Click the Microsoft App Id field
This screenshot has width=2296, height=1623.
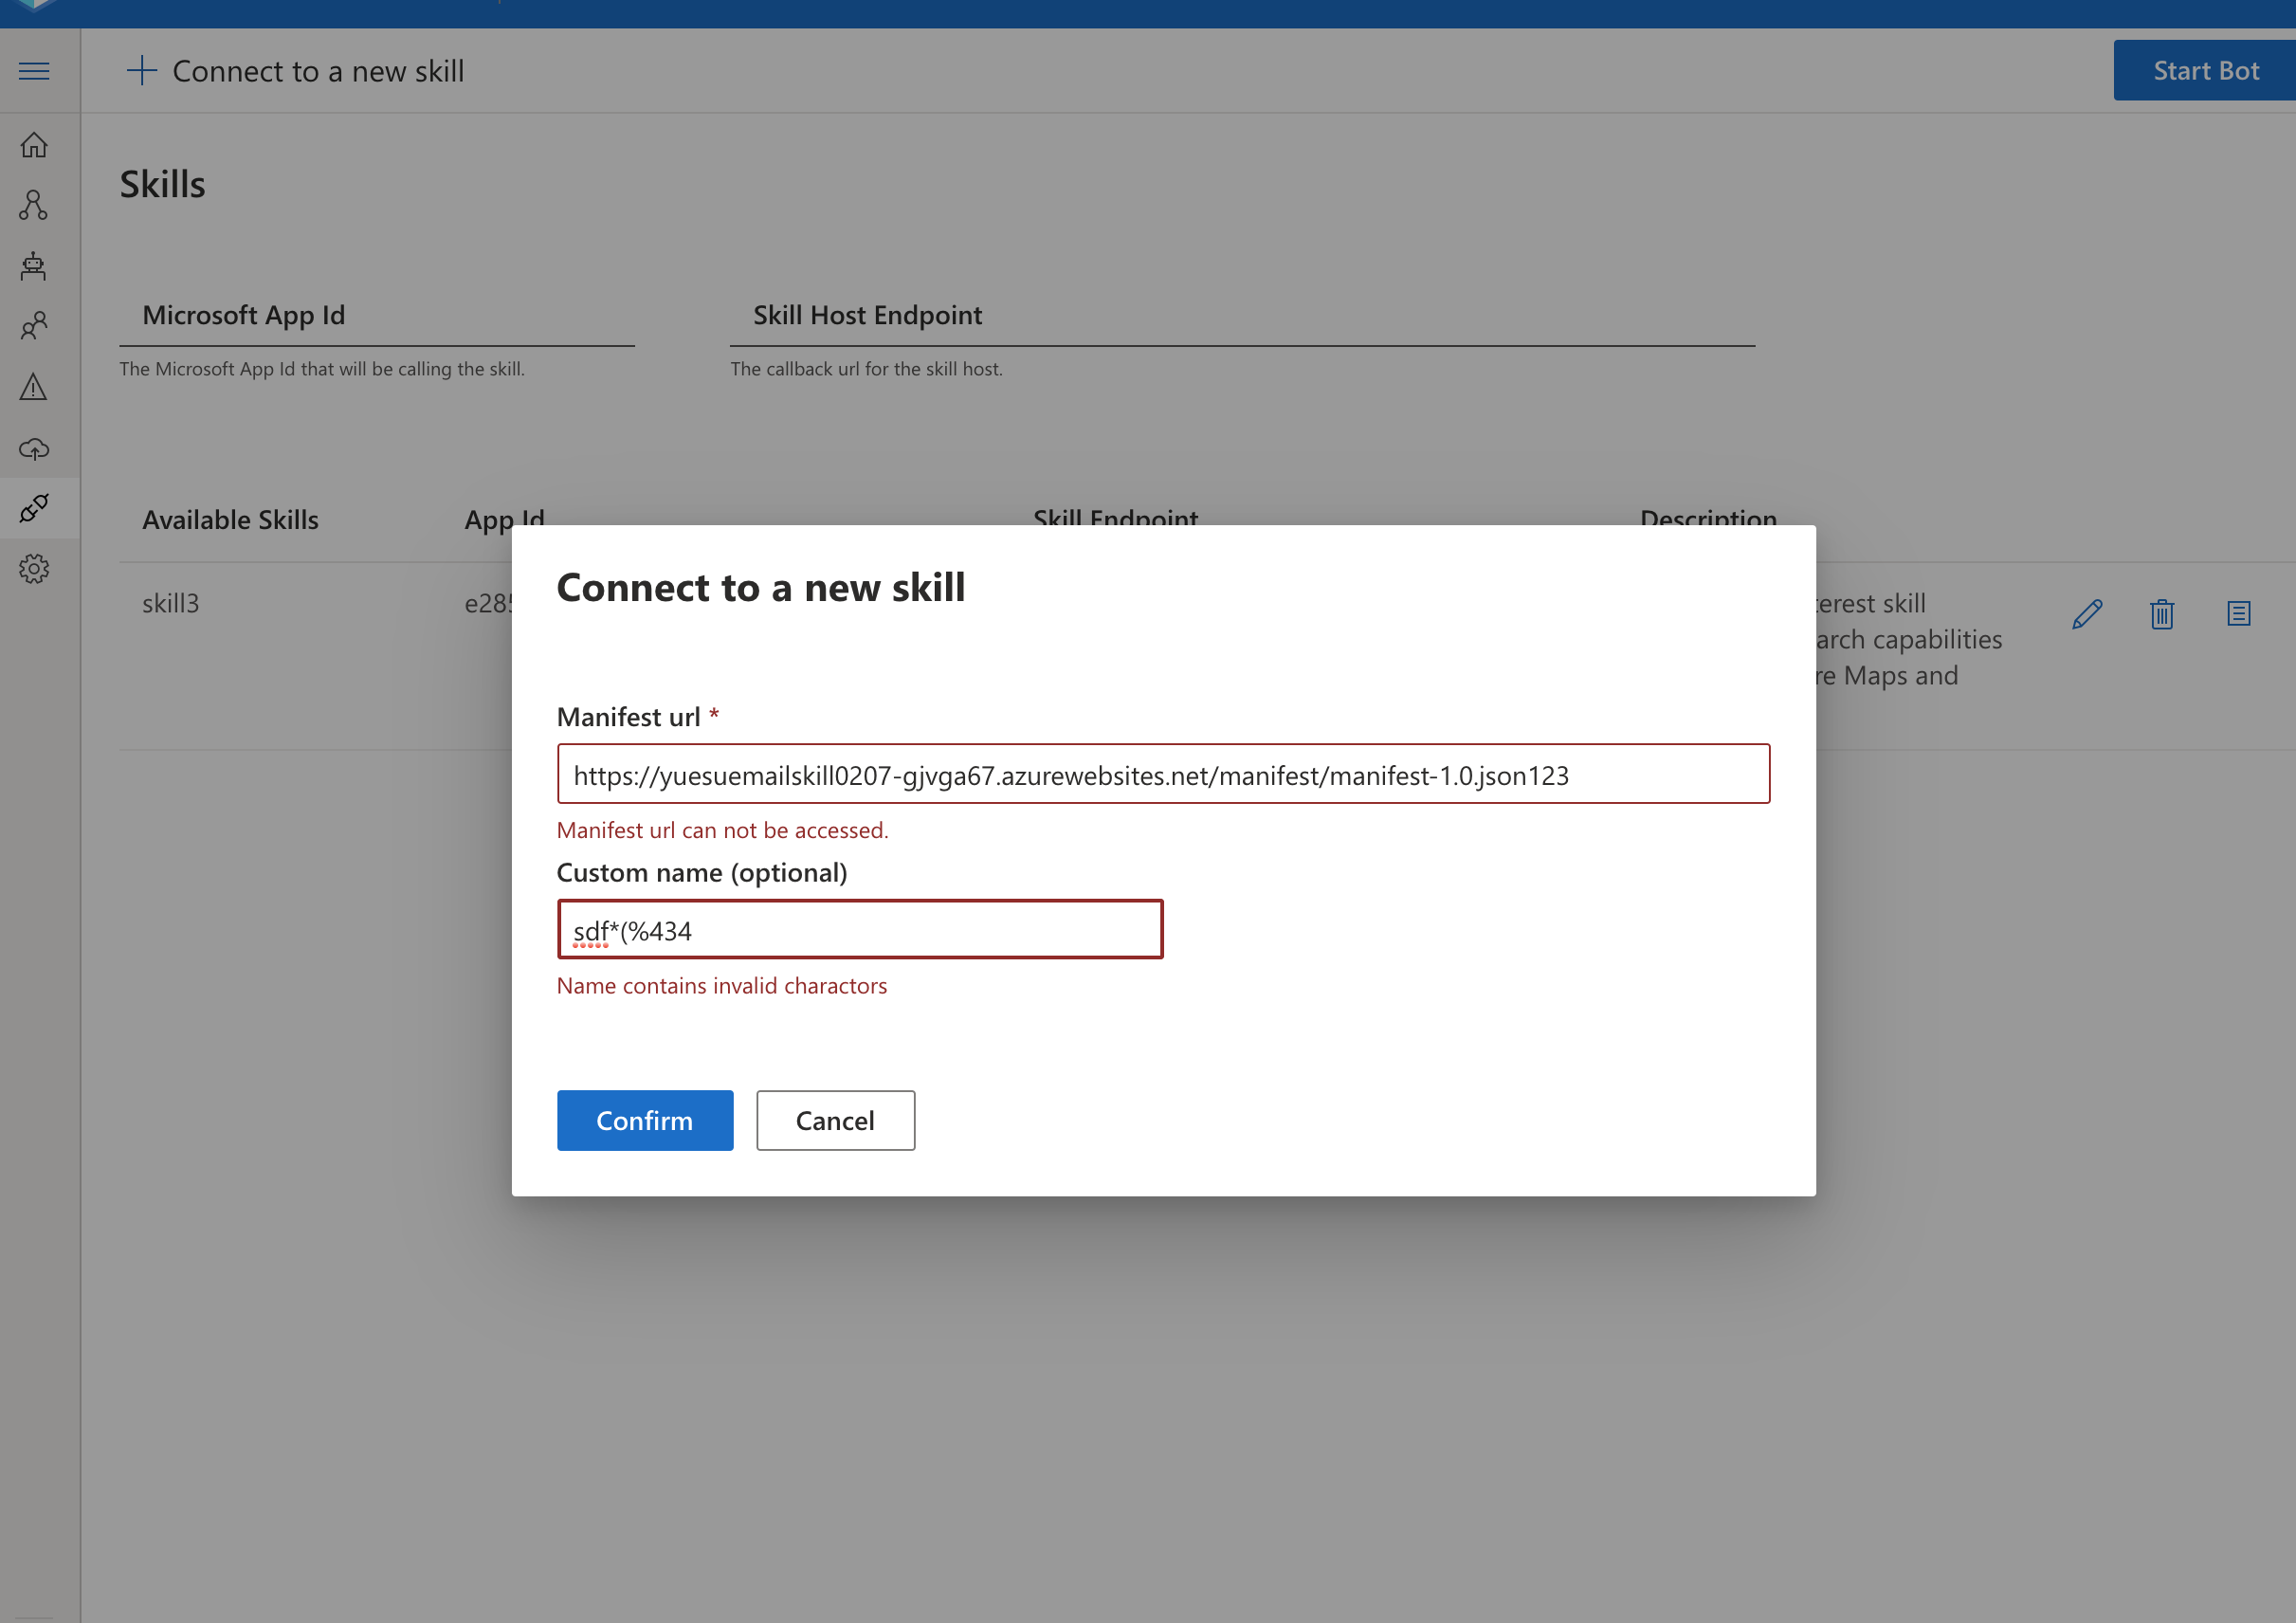pyautogui.click(x=377, y=316)
